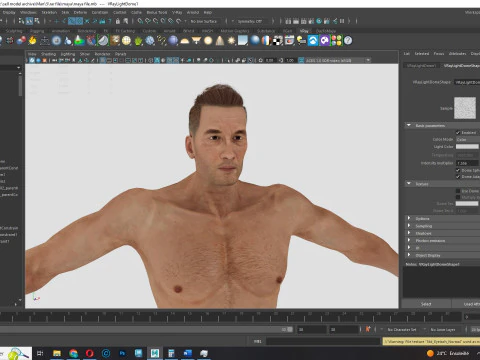The width and height of the screenshot is (480, 360).
Task: Toggle the Dome Adaptive checkbox
Action: (458, 177)
